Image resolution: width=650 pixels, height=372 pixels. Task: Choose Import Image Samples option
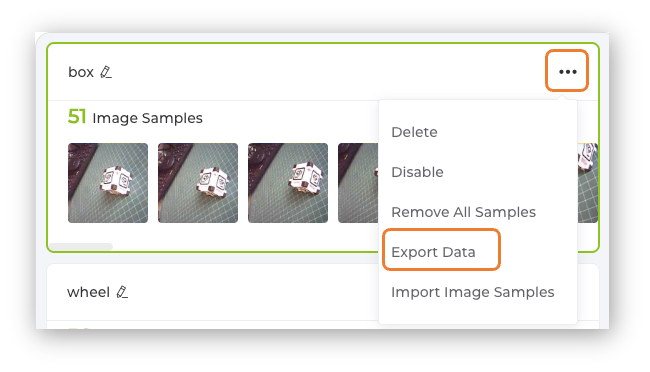473,292
